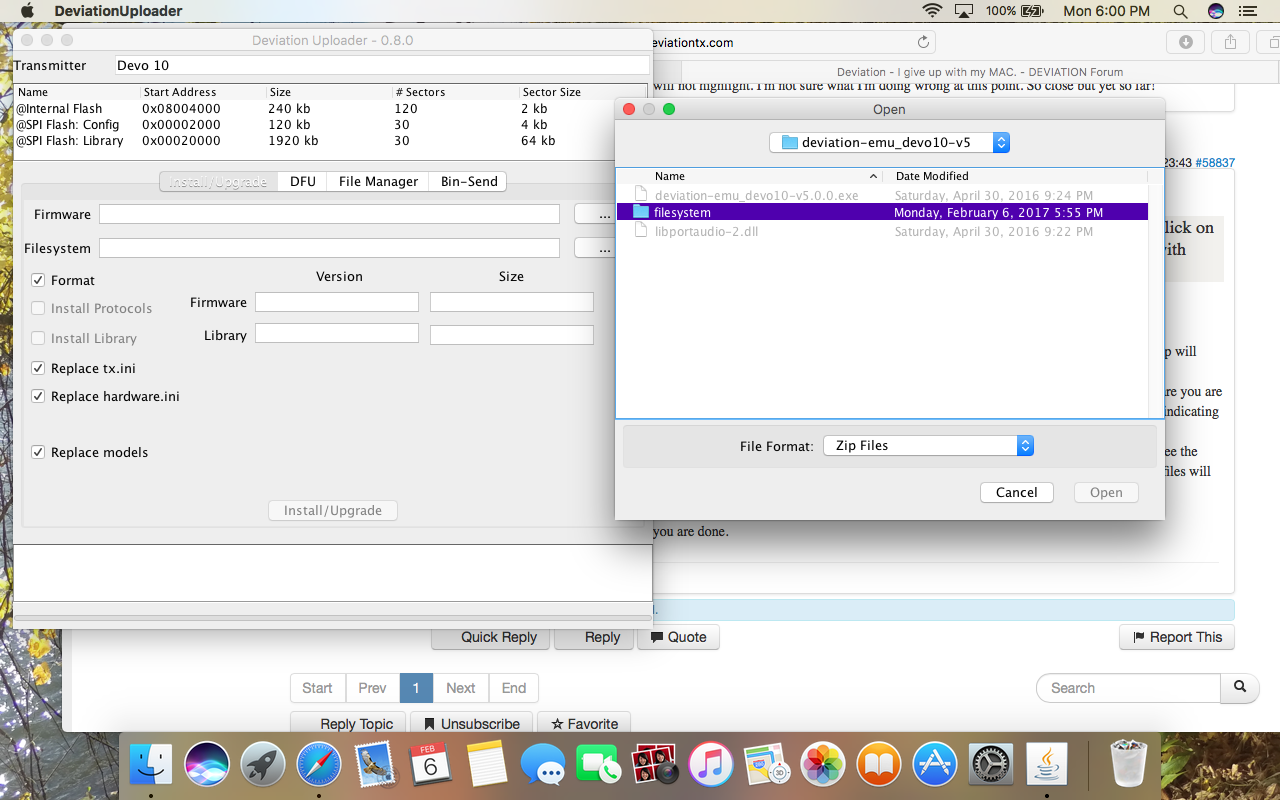The height and width of the screenshot is (800, 1280).
Task: Click the Quote forum button
Action: point(677,637)
